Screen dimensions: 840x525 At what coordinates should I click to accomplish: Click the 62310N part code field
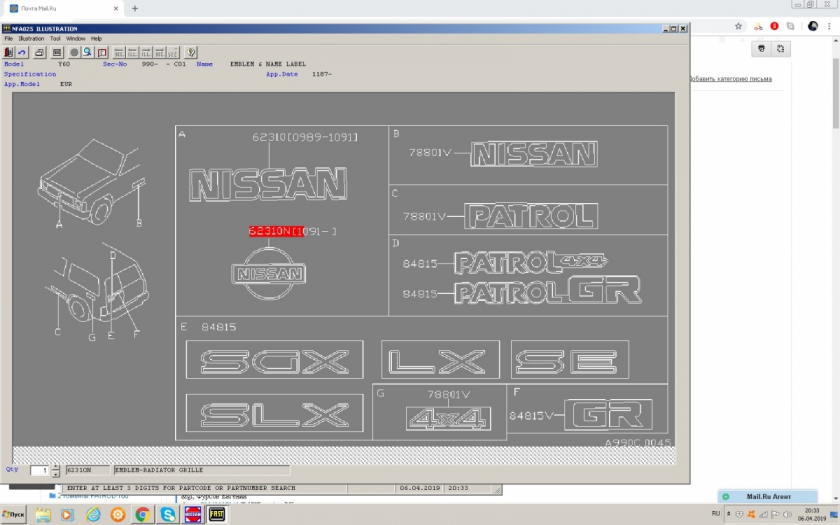pos(88,470)
